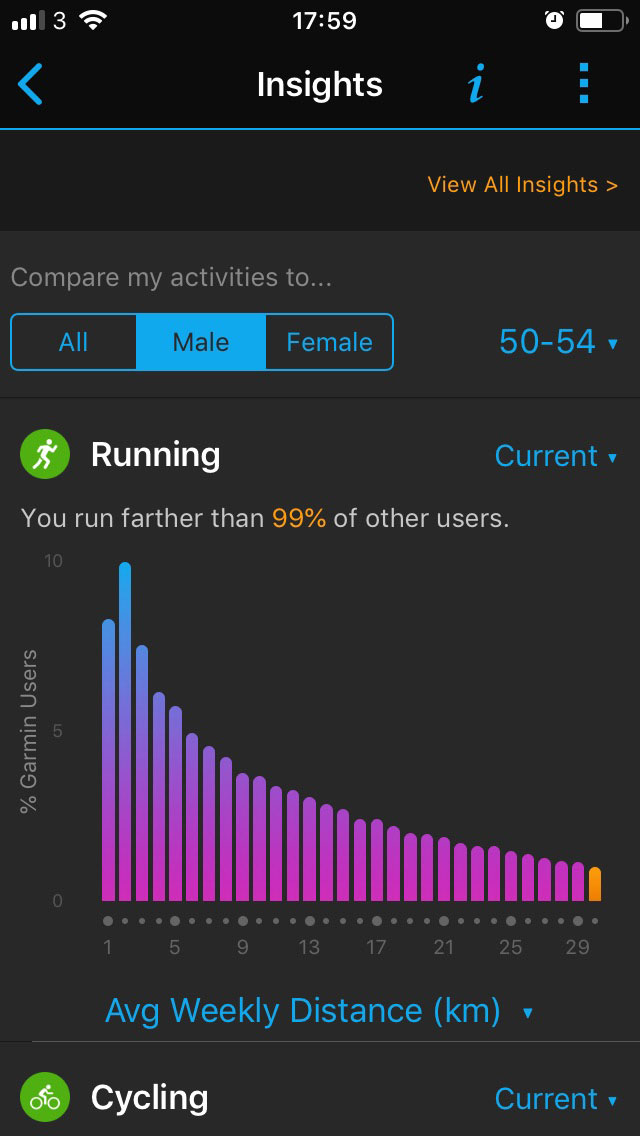
Task: Open the 50-54 age group dropdown
Action: click(558, 342)
